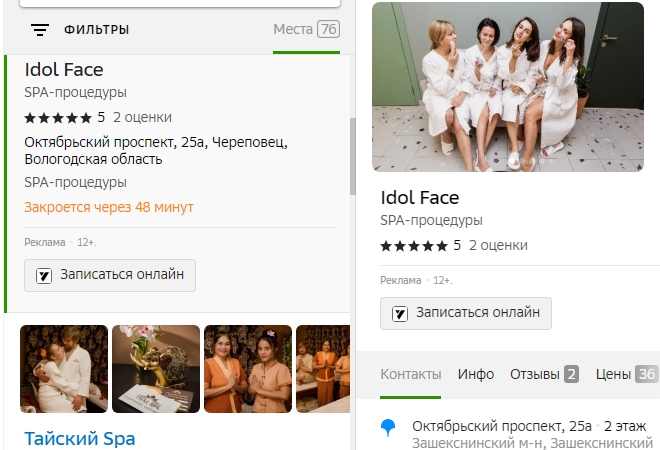Click star rating in left Idol Face listing

point(58,117)
